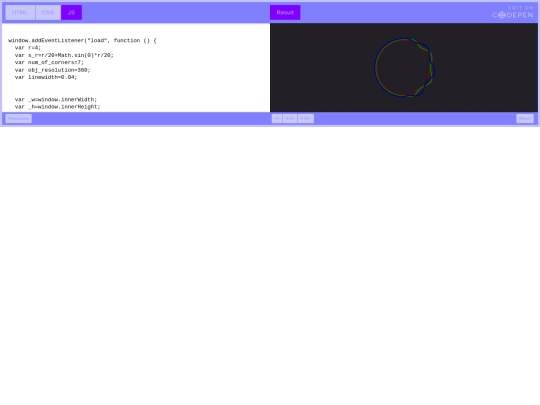Viewport: 540px width, 405px height.
Task: Click the circle drawing in result preview
Action: pos(405,68)
